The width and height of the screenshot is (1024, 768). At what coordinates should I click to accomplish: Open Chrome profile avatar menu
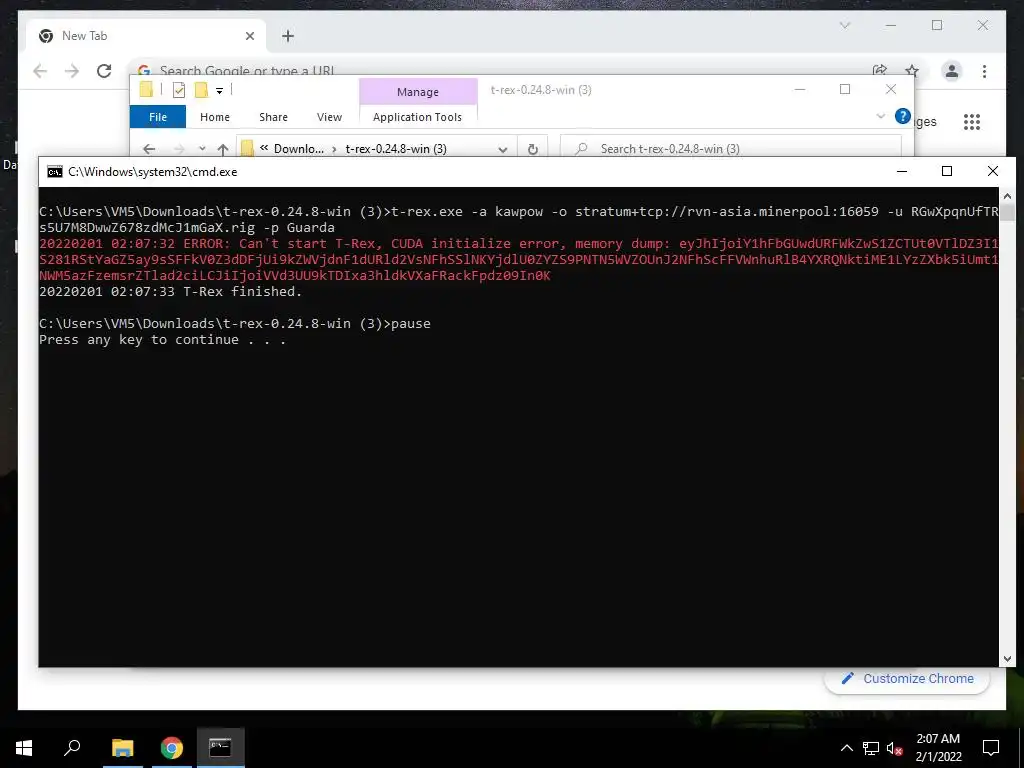(952, 71)
